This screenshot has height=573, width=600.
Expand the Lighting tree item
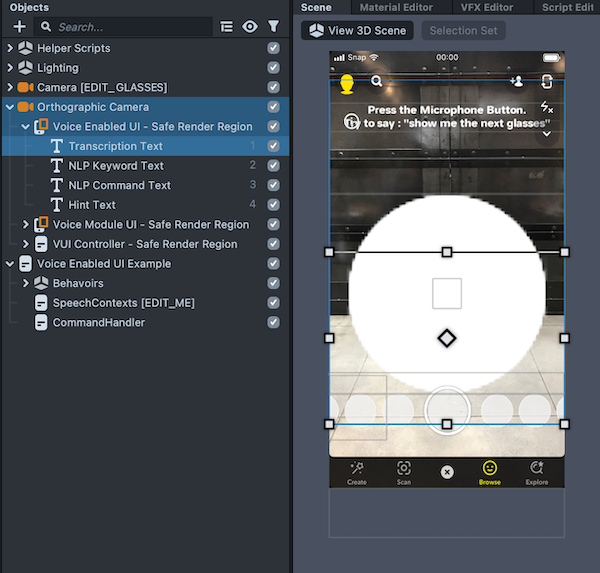click(11, 68)
